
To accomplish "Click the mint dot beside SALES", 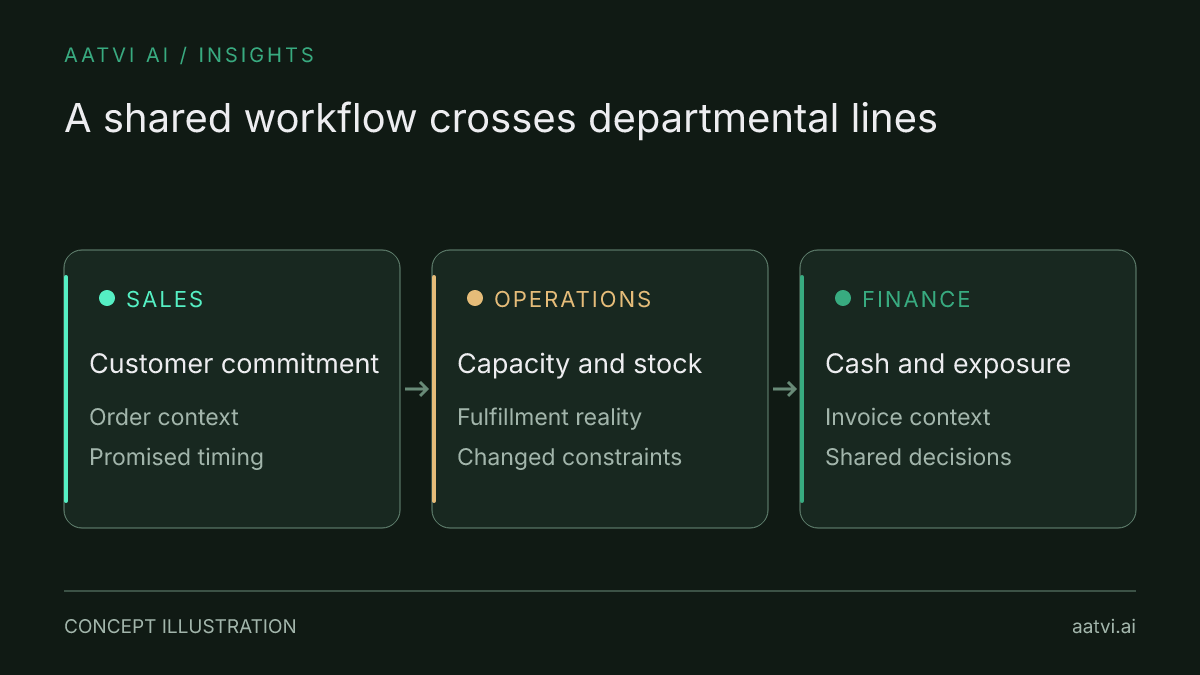I will pos(107,298).
